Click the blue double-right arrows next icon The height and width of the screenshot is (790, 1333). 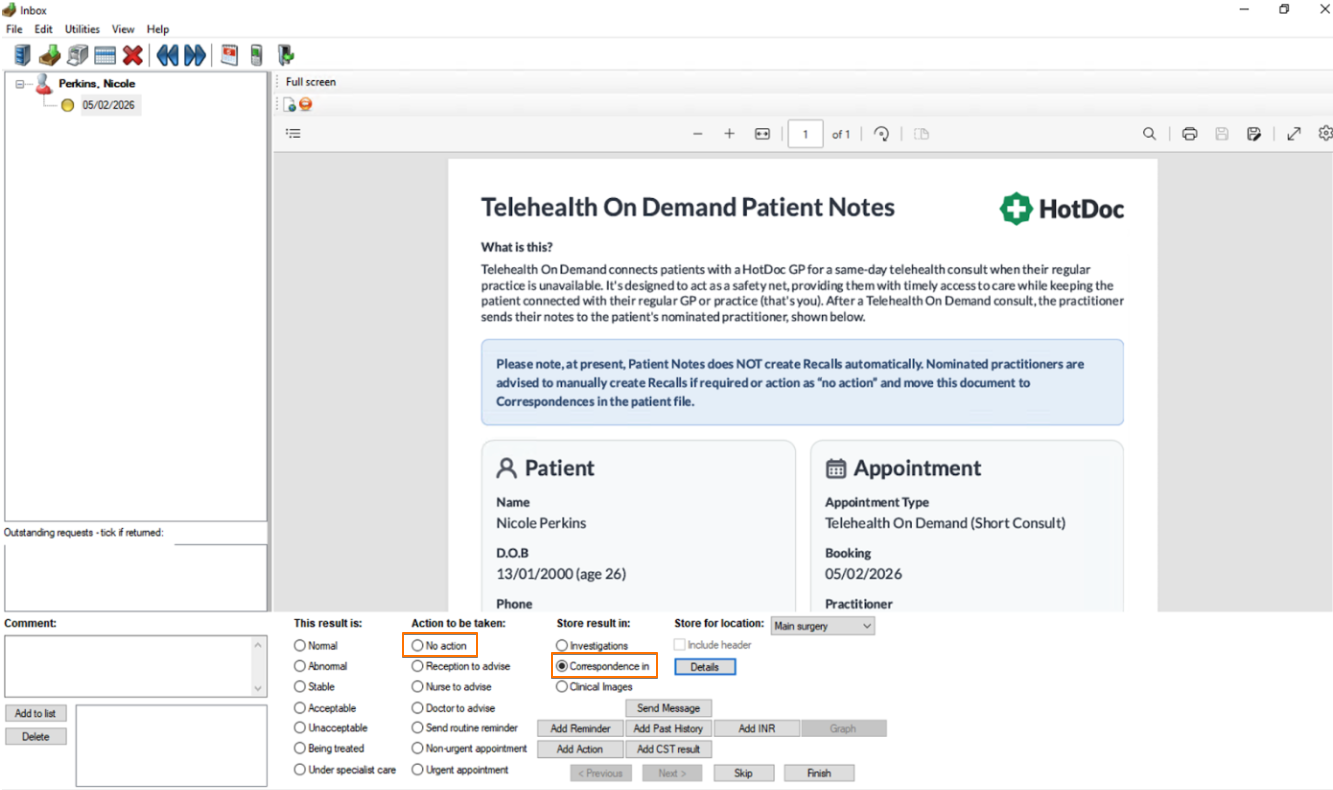click(x=195, y=55)
